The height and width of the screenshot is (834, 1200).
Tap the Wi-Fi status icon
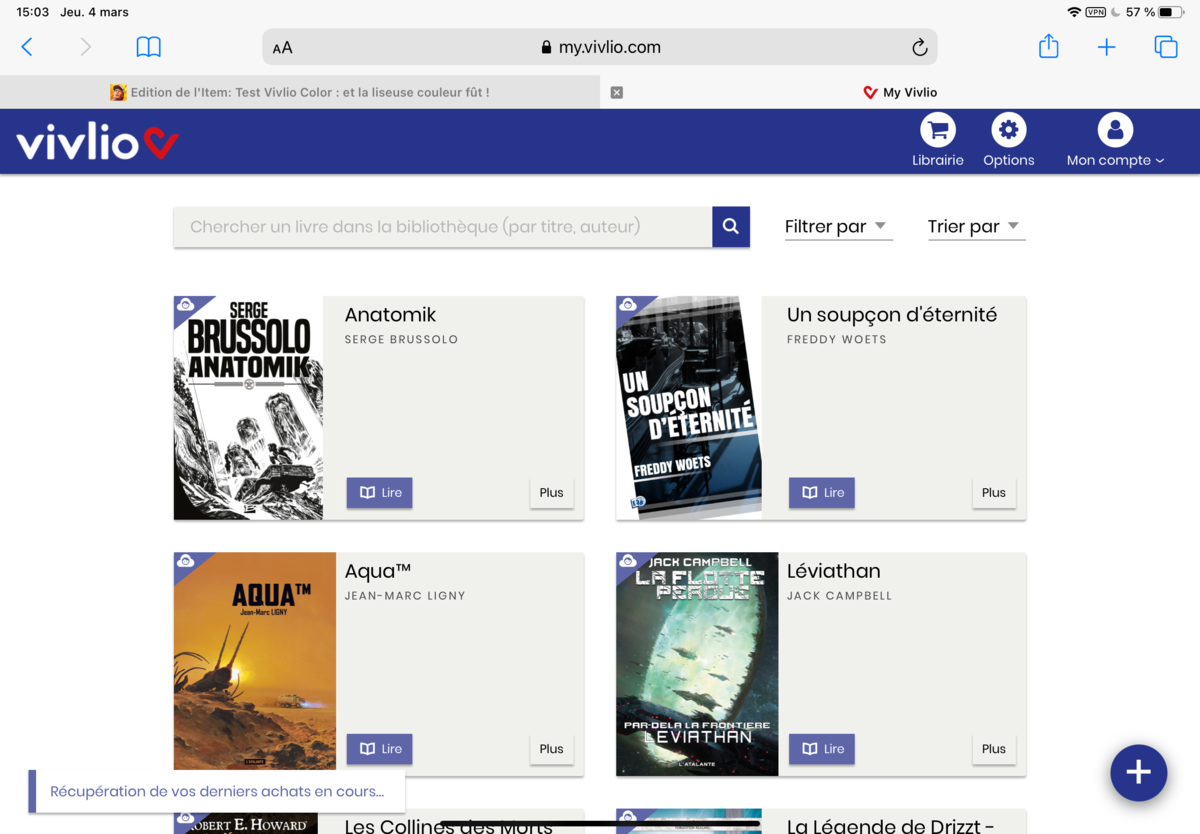(x=1074, y=12)
